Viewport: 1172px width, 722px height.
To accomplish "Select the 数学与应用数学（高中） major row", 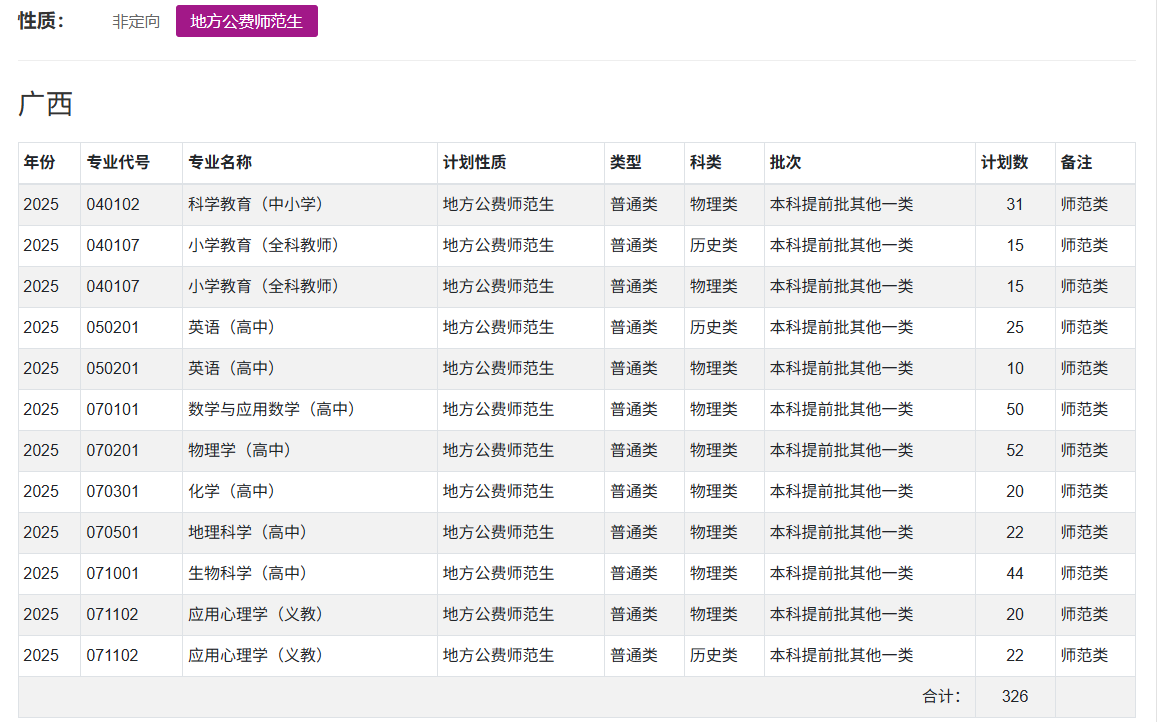I will point(272,409).
